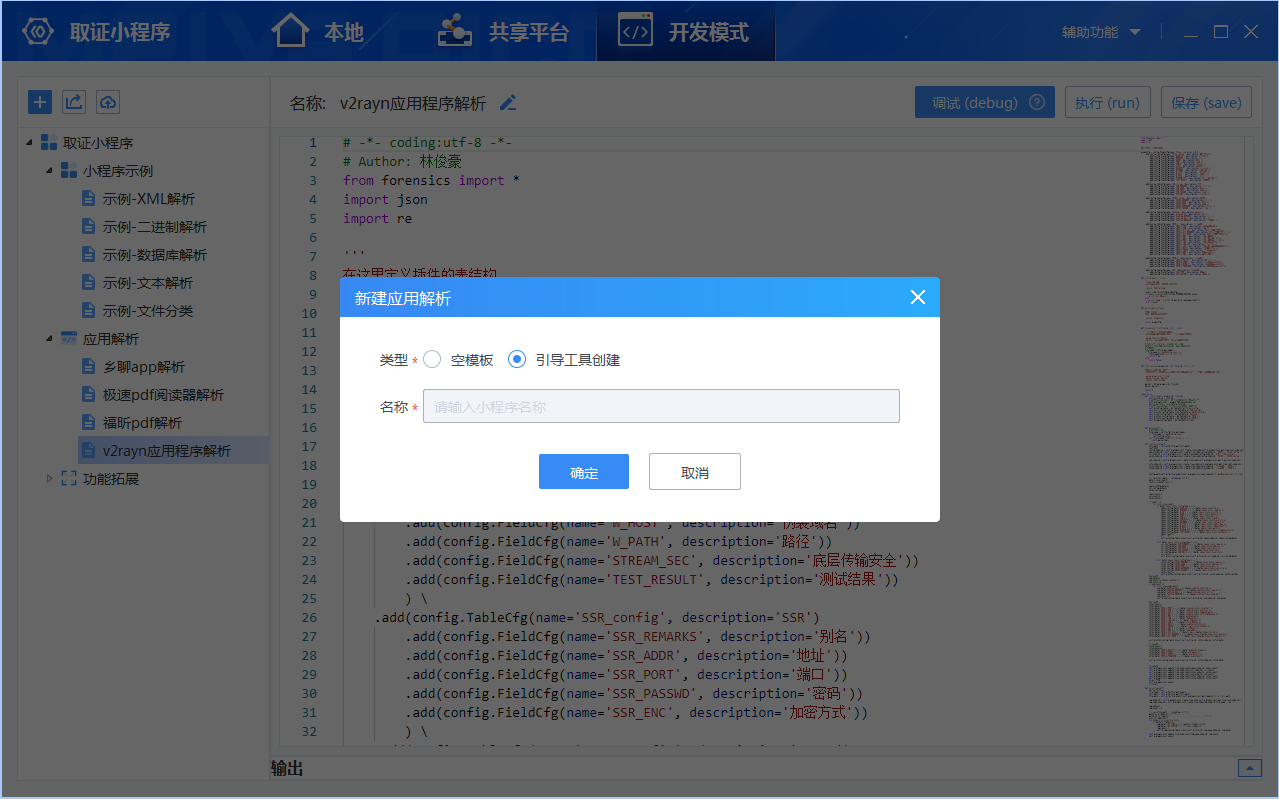Click the 保存 (save) button
This screenshot has width=1279, height=799.
[x=1205, y=101]
